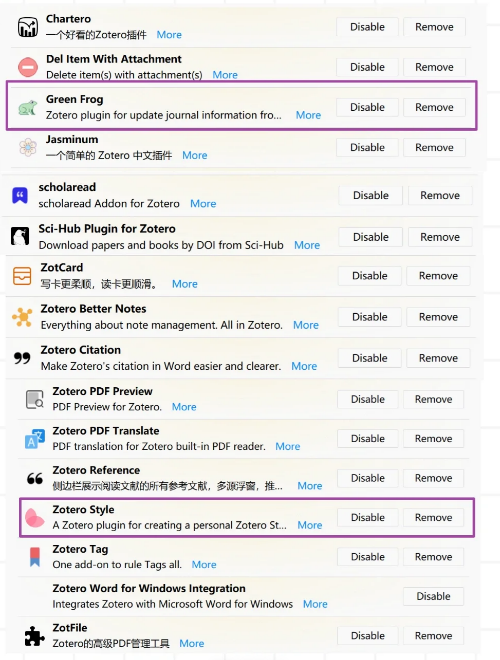Remove the Sci-Hub Plugin for Zotero
This screenshot has height=660, width=500.
point(440,237)
